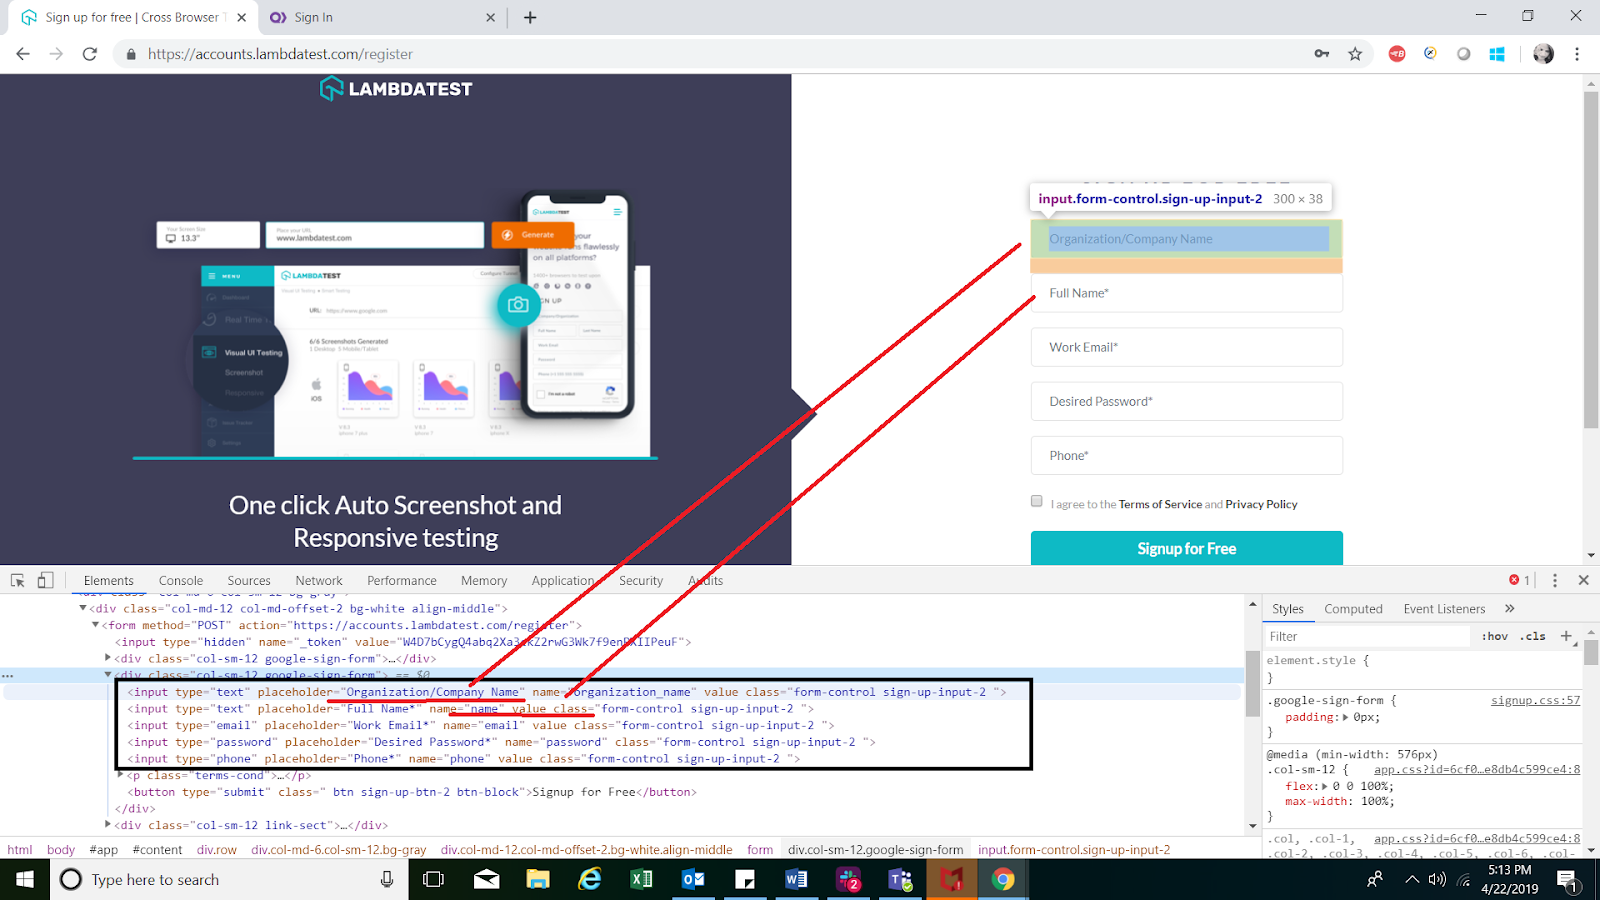
Task: Click the Signup for Free button
Action: point(1185,548)
